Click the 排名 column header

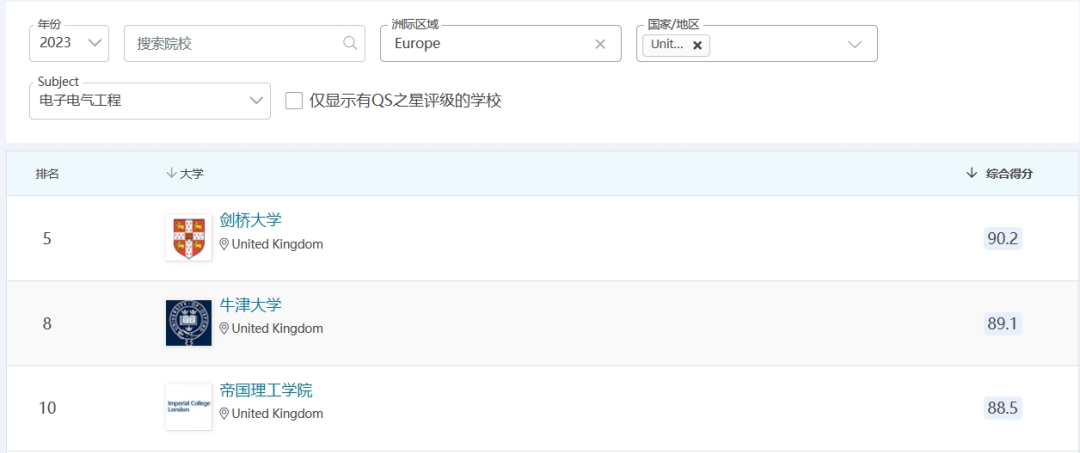[48, 173]
